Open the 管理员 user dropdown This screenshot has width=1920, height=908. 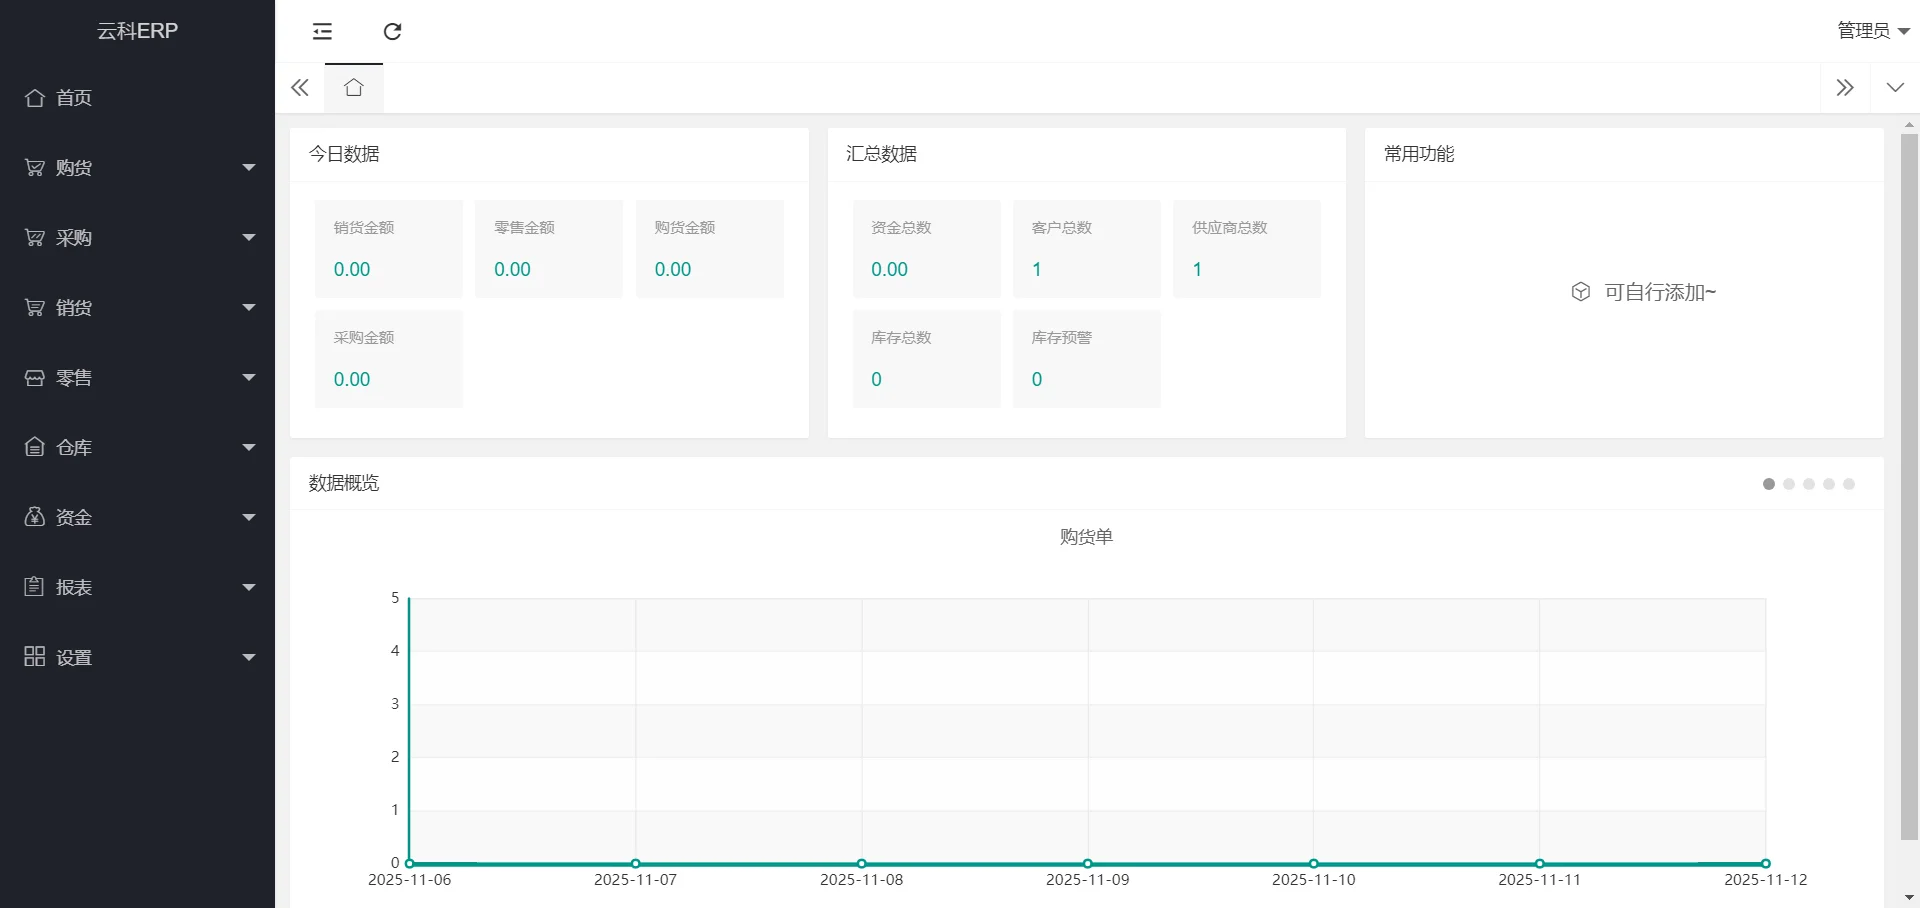point(1872,31)
